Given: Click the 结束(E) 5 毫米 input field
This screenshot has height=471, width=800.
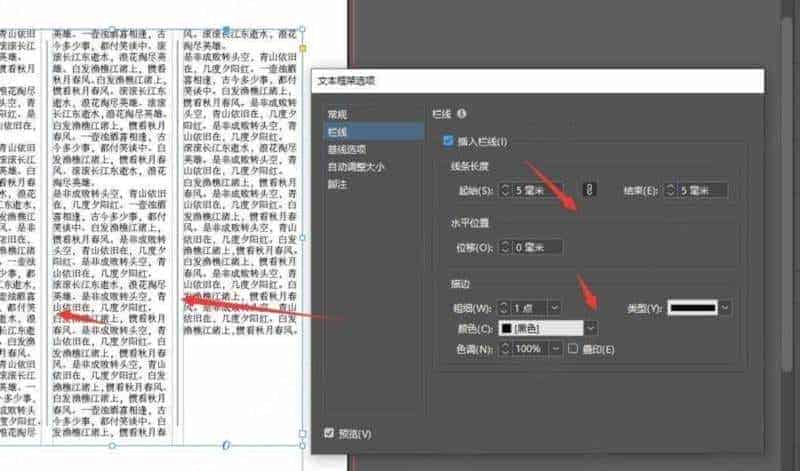Looking at the screenshot, I should click(x=702, y=190).
